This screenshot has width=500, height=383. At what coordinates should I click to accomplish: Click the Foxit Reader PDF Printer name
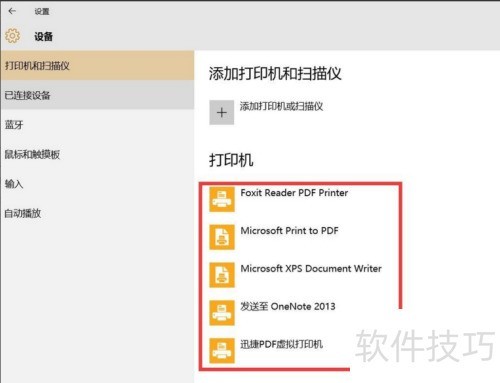point(294,193)
